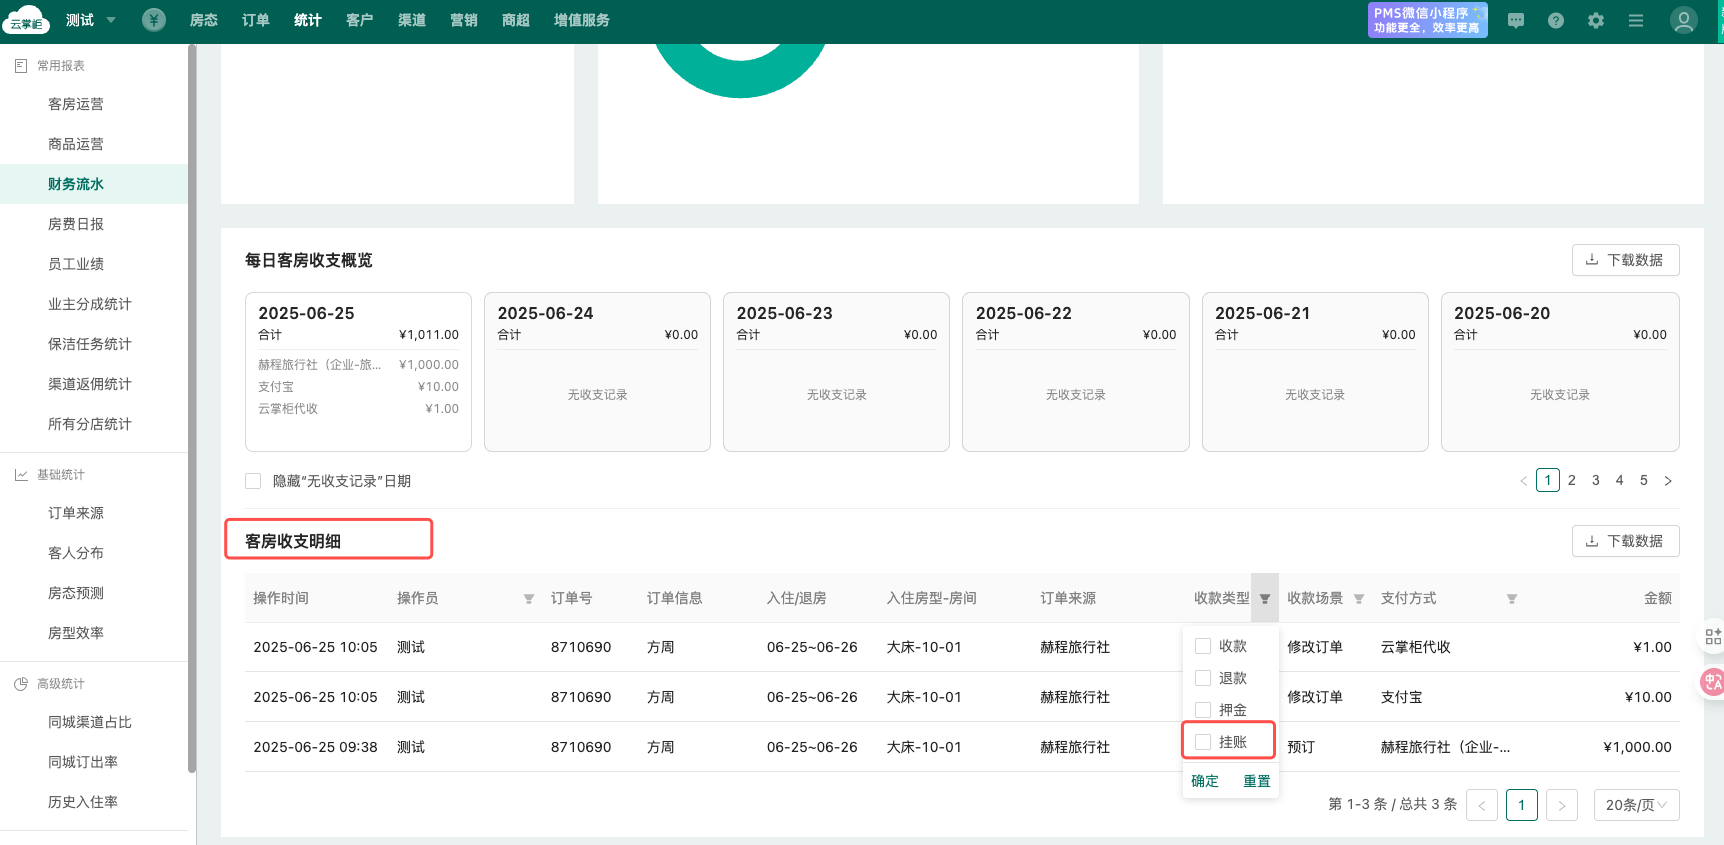Open the 商超 top menu
The width and height of the screenshot is (1724, 845).
pos(516,20)
